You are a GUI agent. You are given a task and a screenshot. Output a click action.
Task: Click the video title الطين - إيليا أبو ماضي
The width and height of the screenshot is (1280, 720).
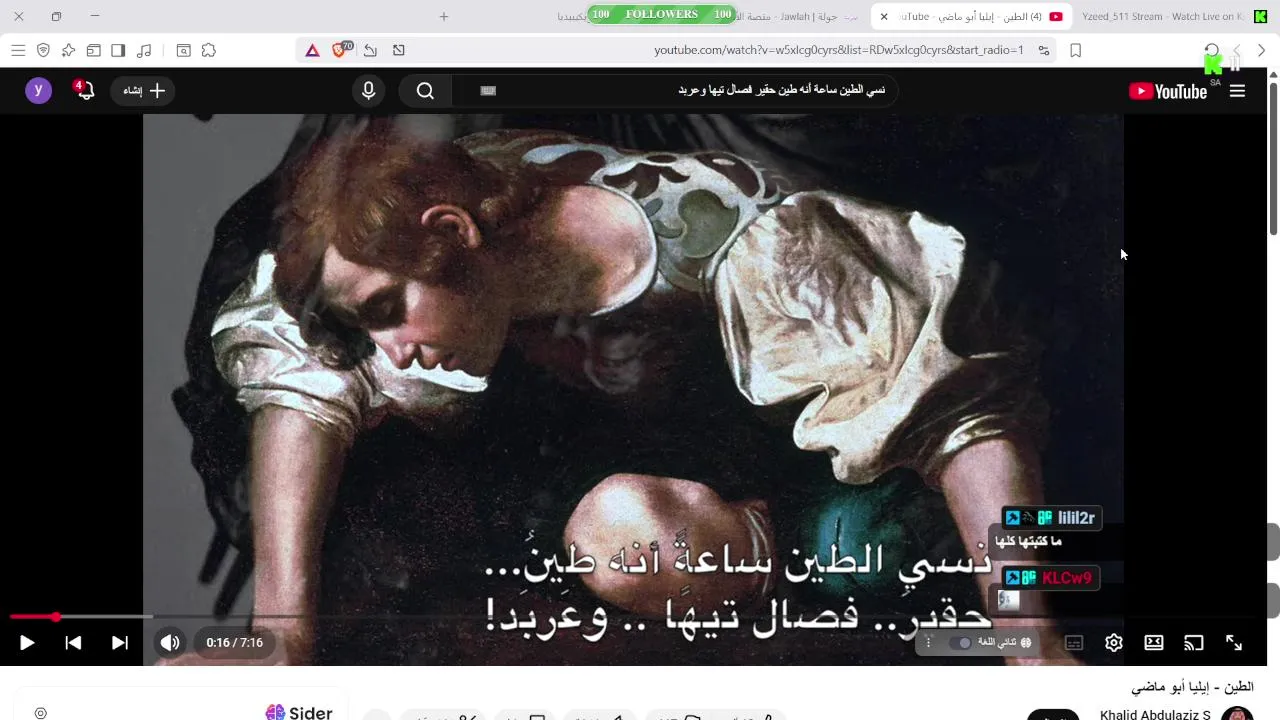1192,687
